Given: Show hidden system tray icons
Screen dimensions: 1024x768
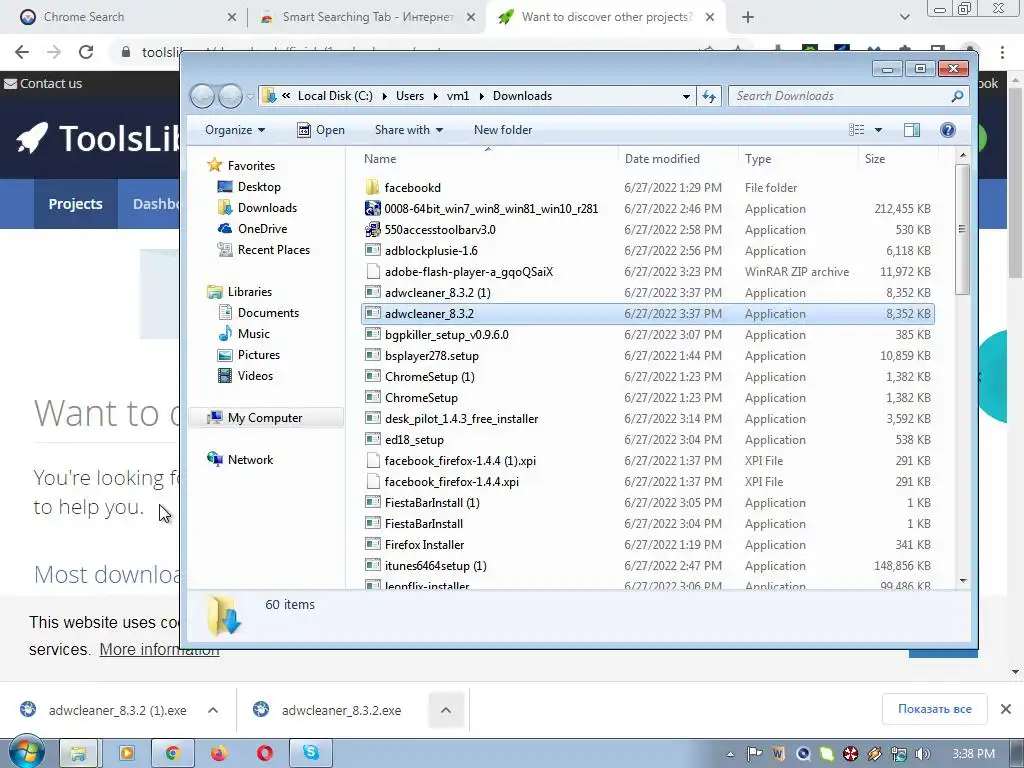Looking at the screenshot, I should pyautogui.click(x=730, y=754).
